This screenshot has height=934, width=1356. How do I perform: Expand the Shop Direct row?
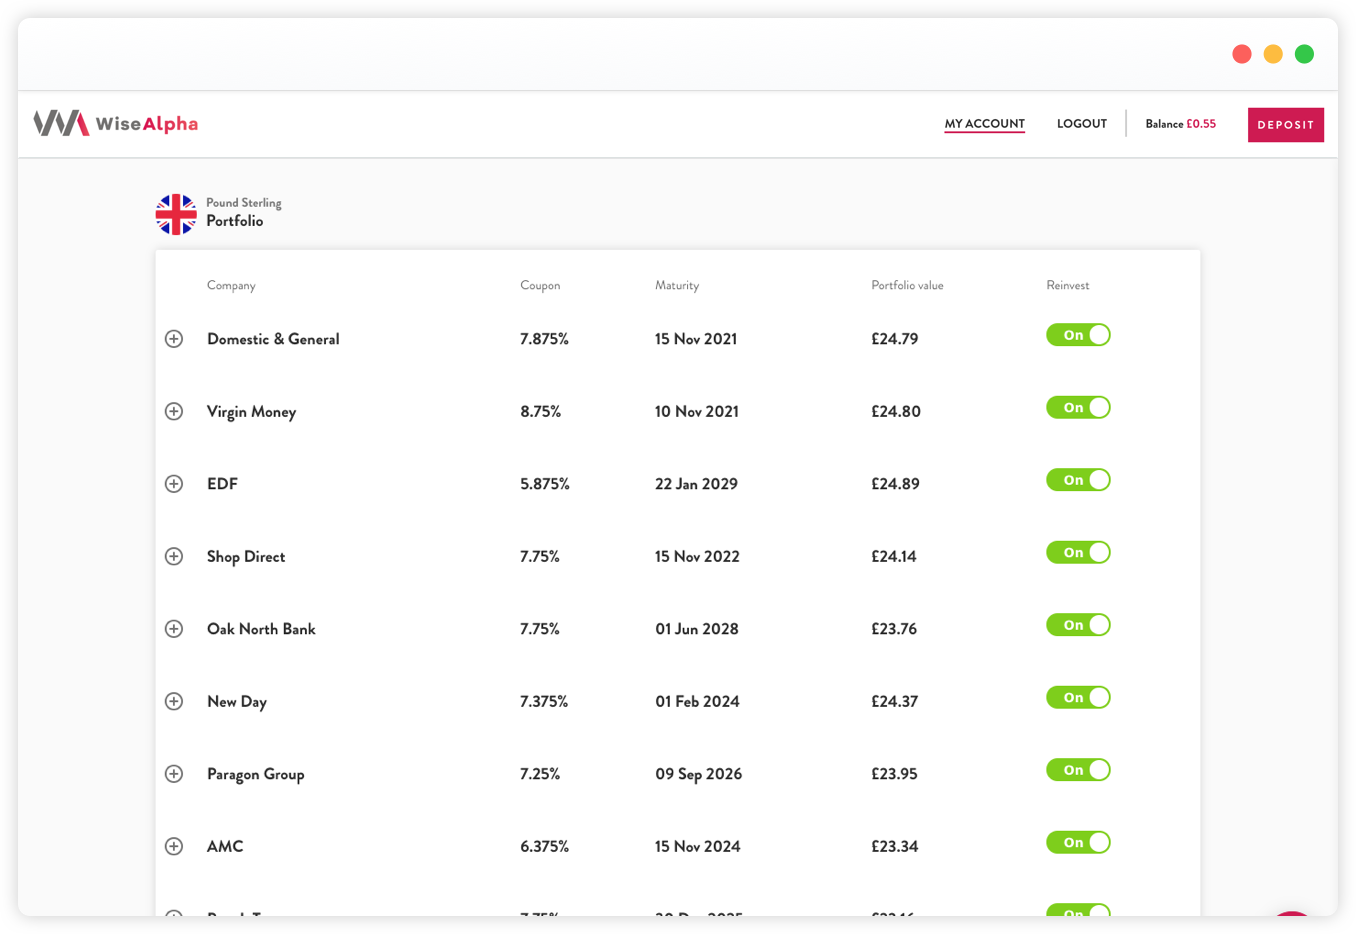pyautogui.click(x=174, y=556)
